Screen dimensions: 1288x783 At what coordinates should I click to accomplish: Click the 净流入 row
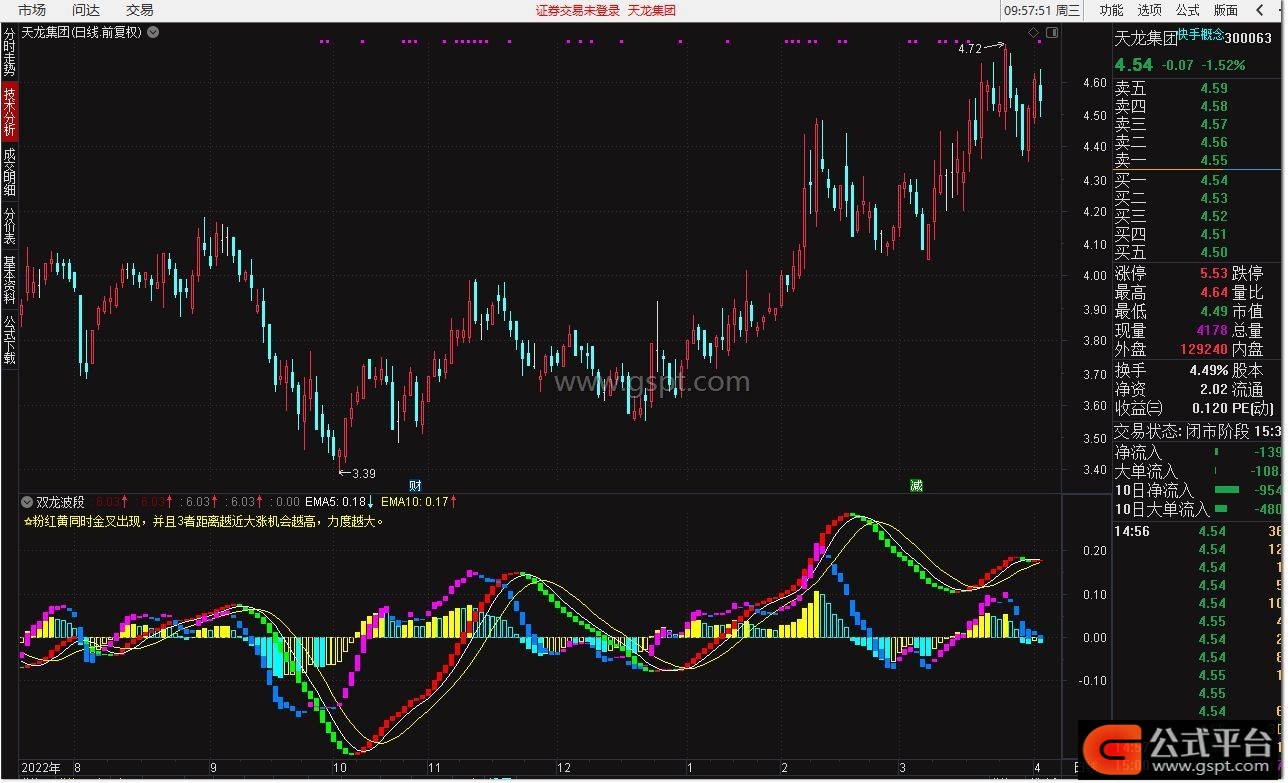[x=1198, y=452]
